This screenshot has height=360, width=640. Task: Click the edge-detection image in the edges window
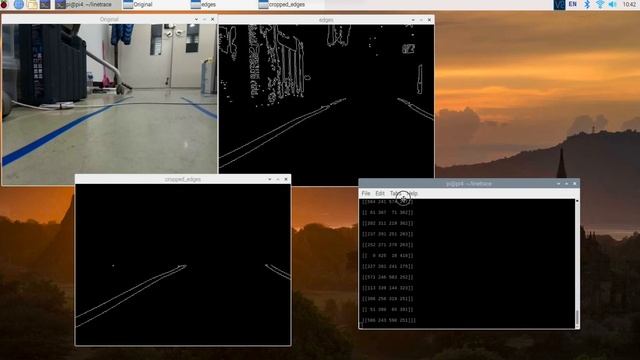tap(327, 105)
